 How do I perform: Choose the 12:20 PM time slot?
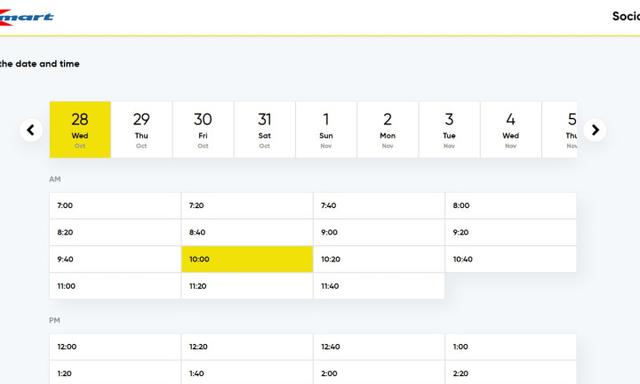pyautogui.click(x=247, y=347)
